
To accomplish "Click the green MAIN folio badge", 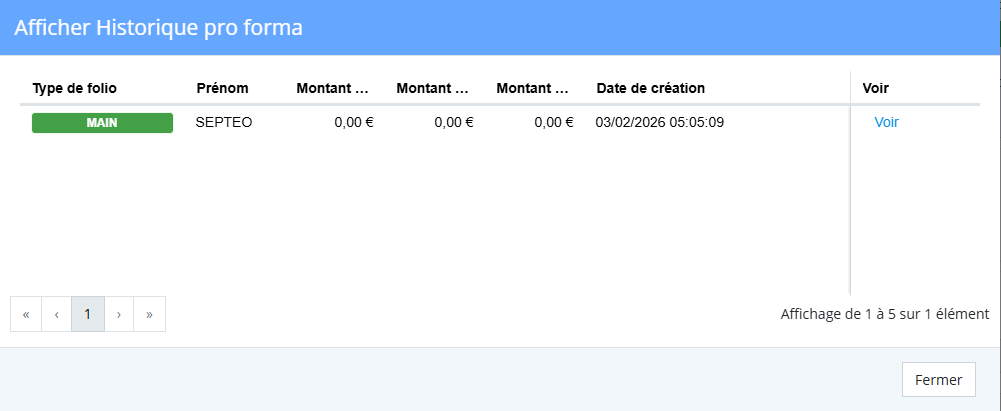I will [102, 123].
